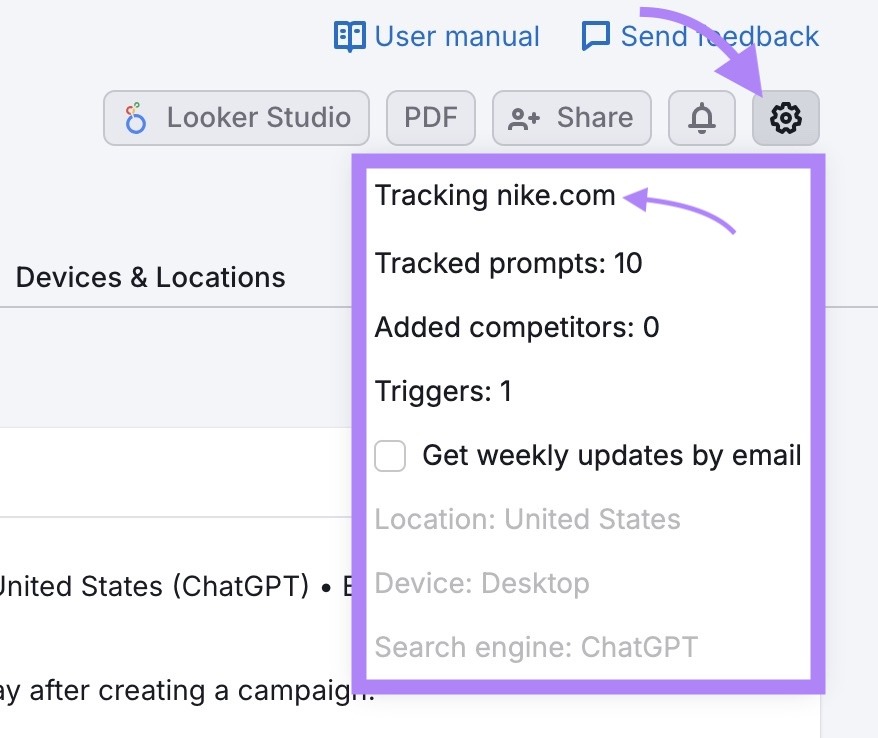Click the notification bell icon

tap(701, 117)
